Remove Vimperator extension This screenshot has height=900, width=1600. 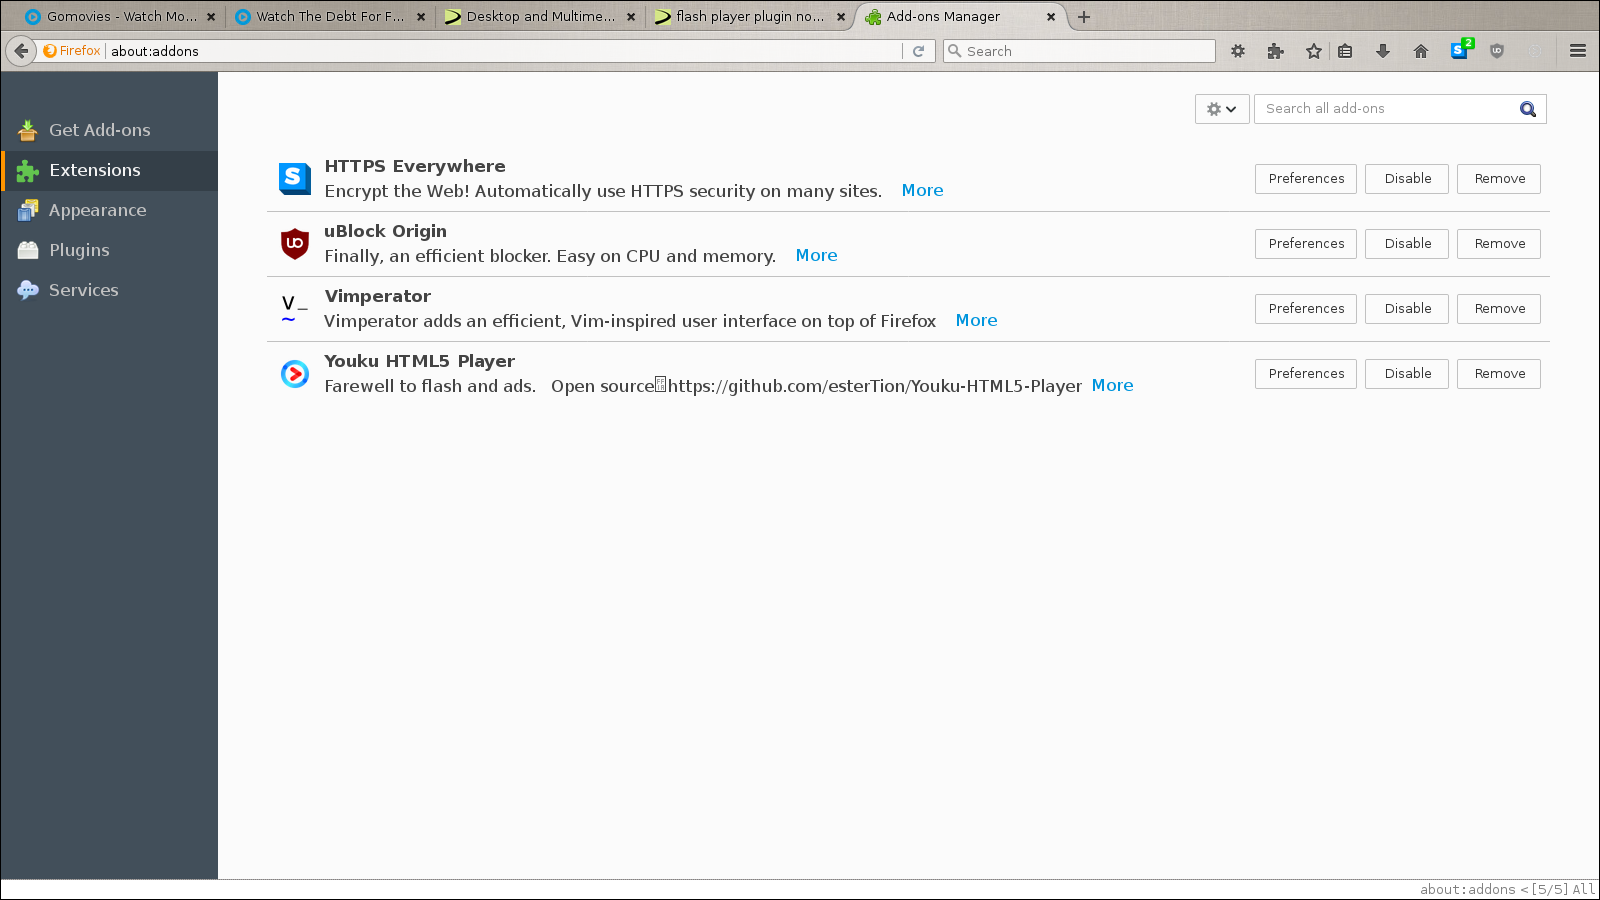point(1499,309)
